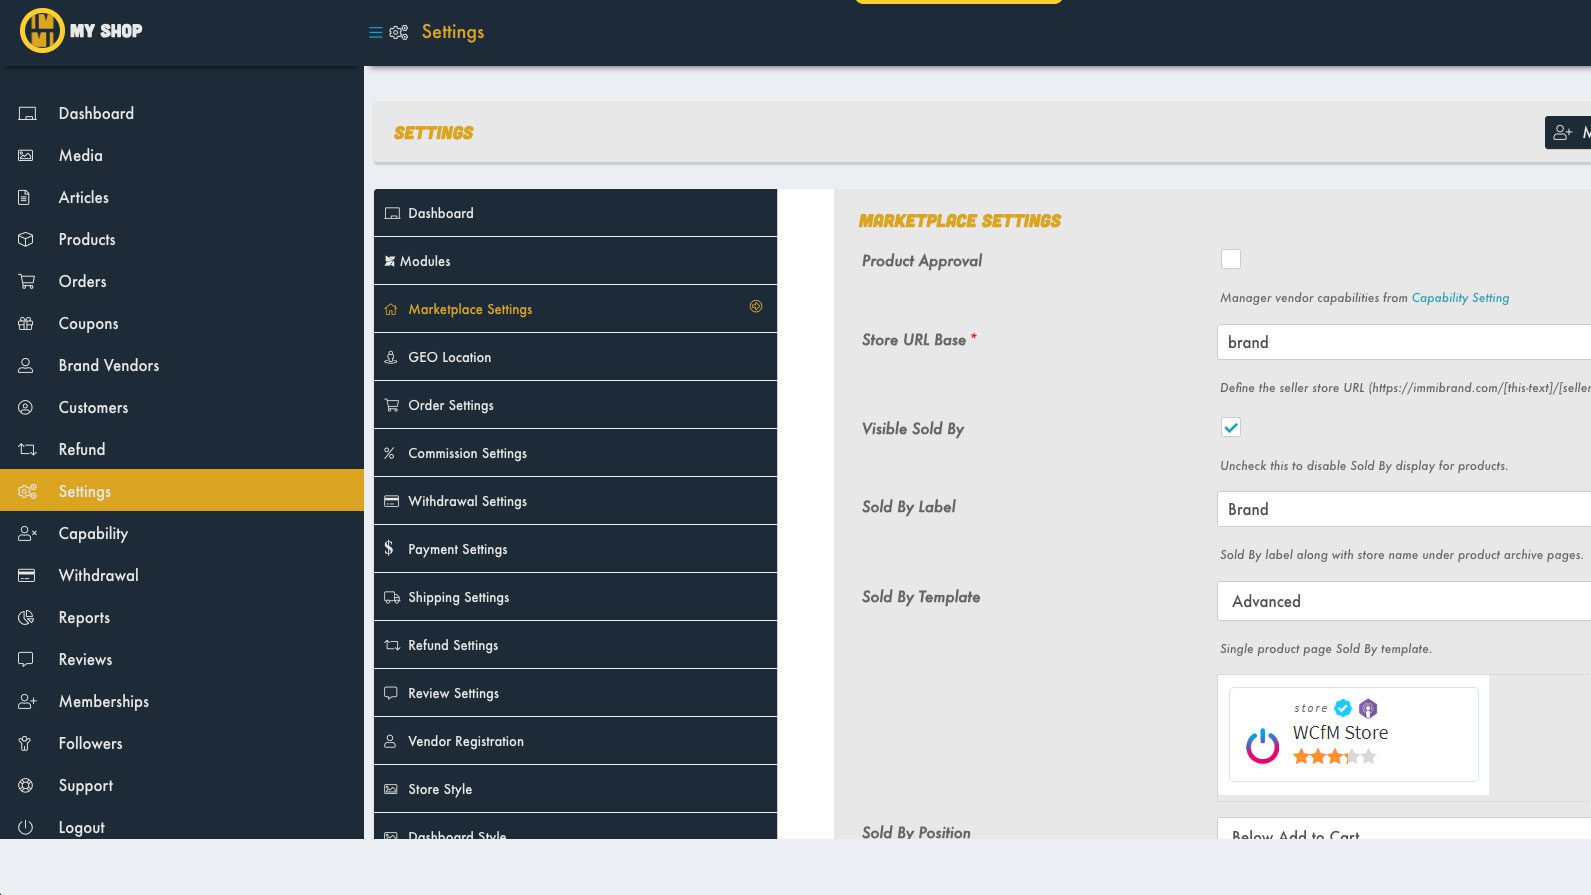
Task: Click the Media image icon in sidebar
Action: click(26, 156)
